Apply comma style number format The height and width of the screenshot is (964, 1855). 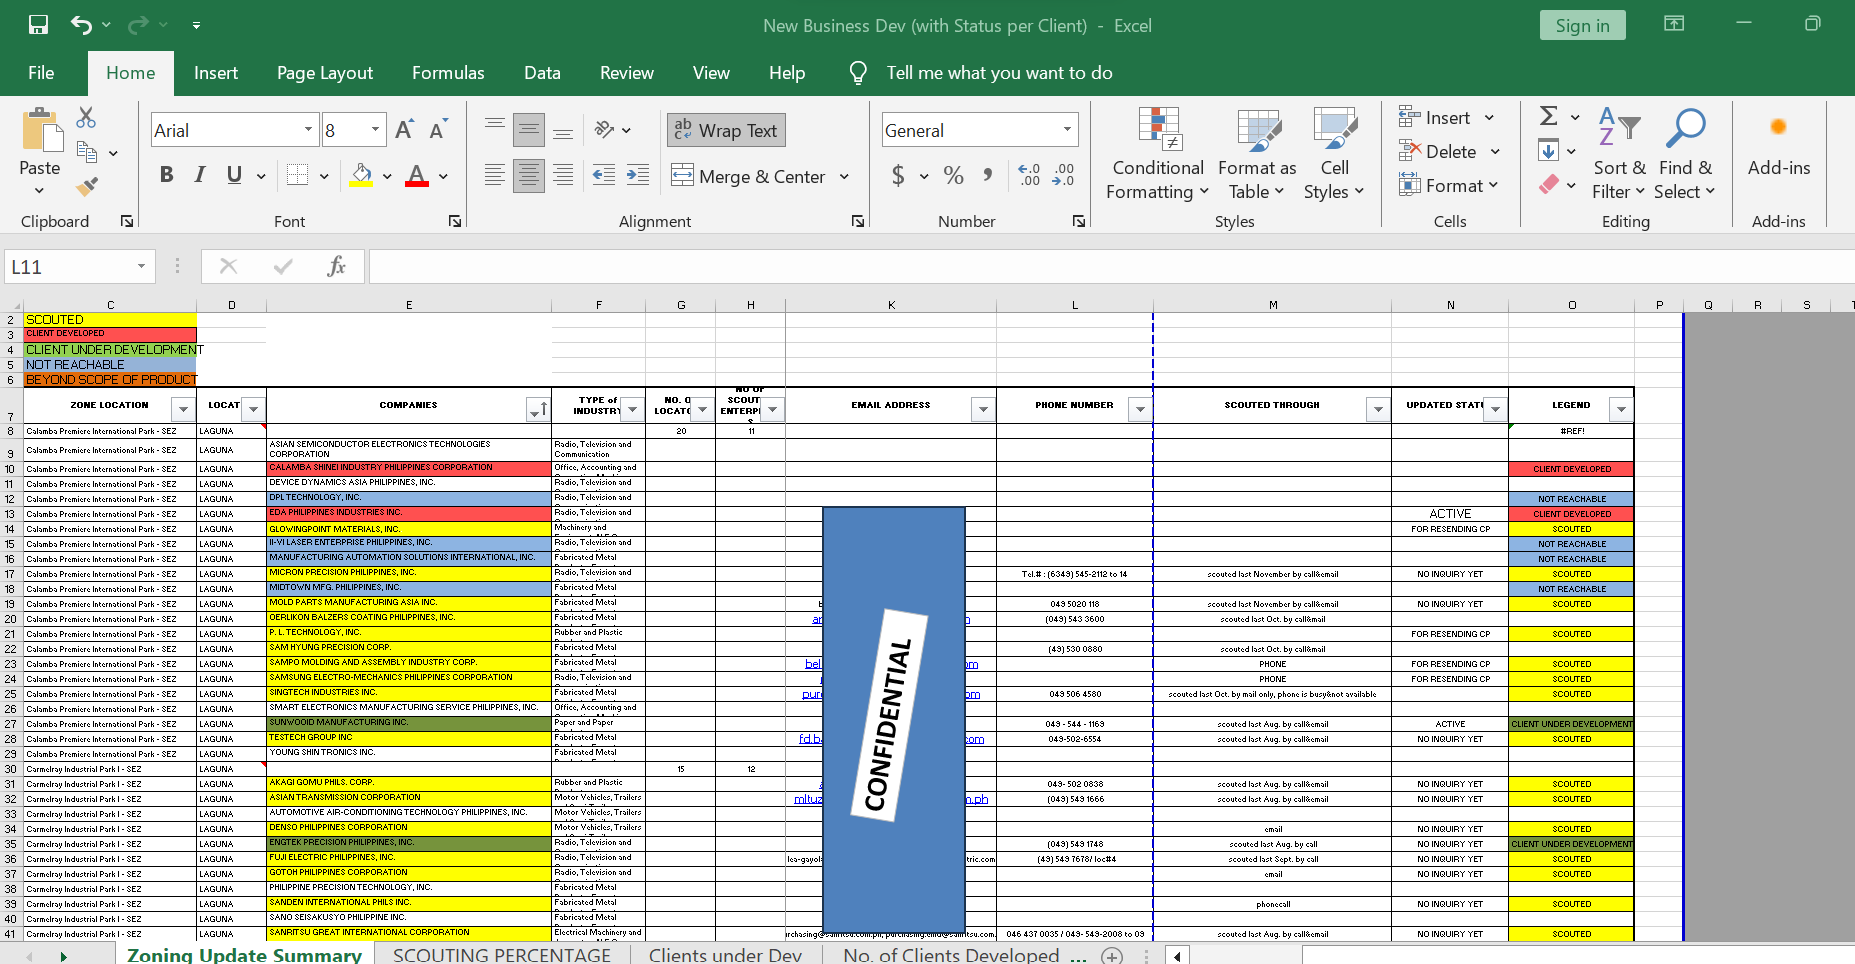pos(987,176)
